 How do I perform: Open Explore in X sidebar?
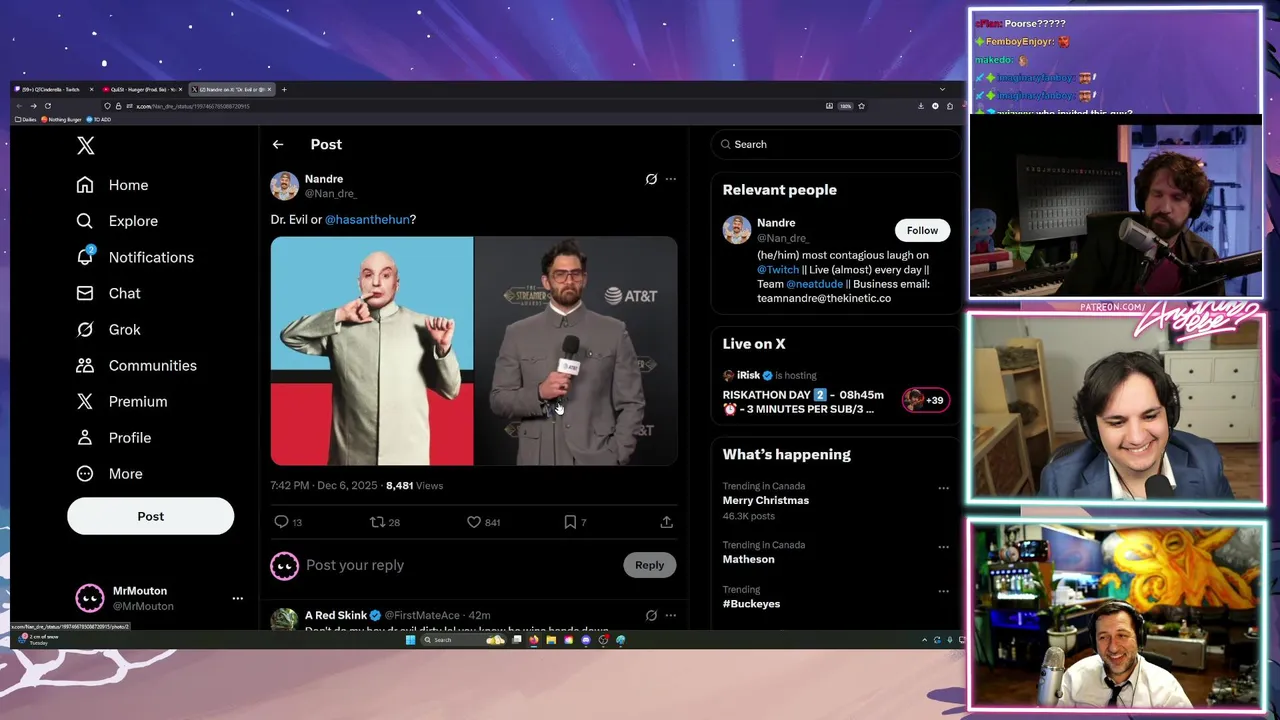pos(118,221)
